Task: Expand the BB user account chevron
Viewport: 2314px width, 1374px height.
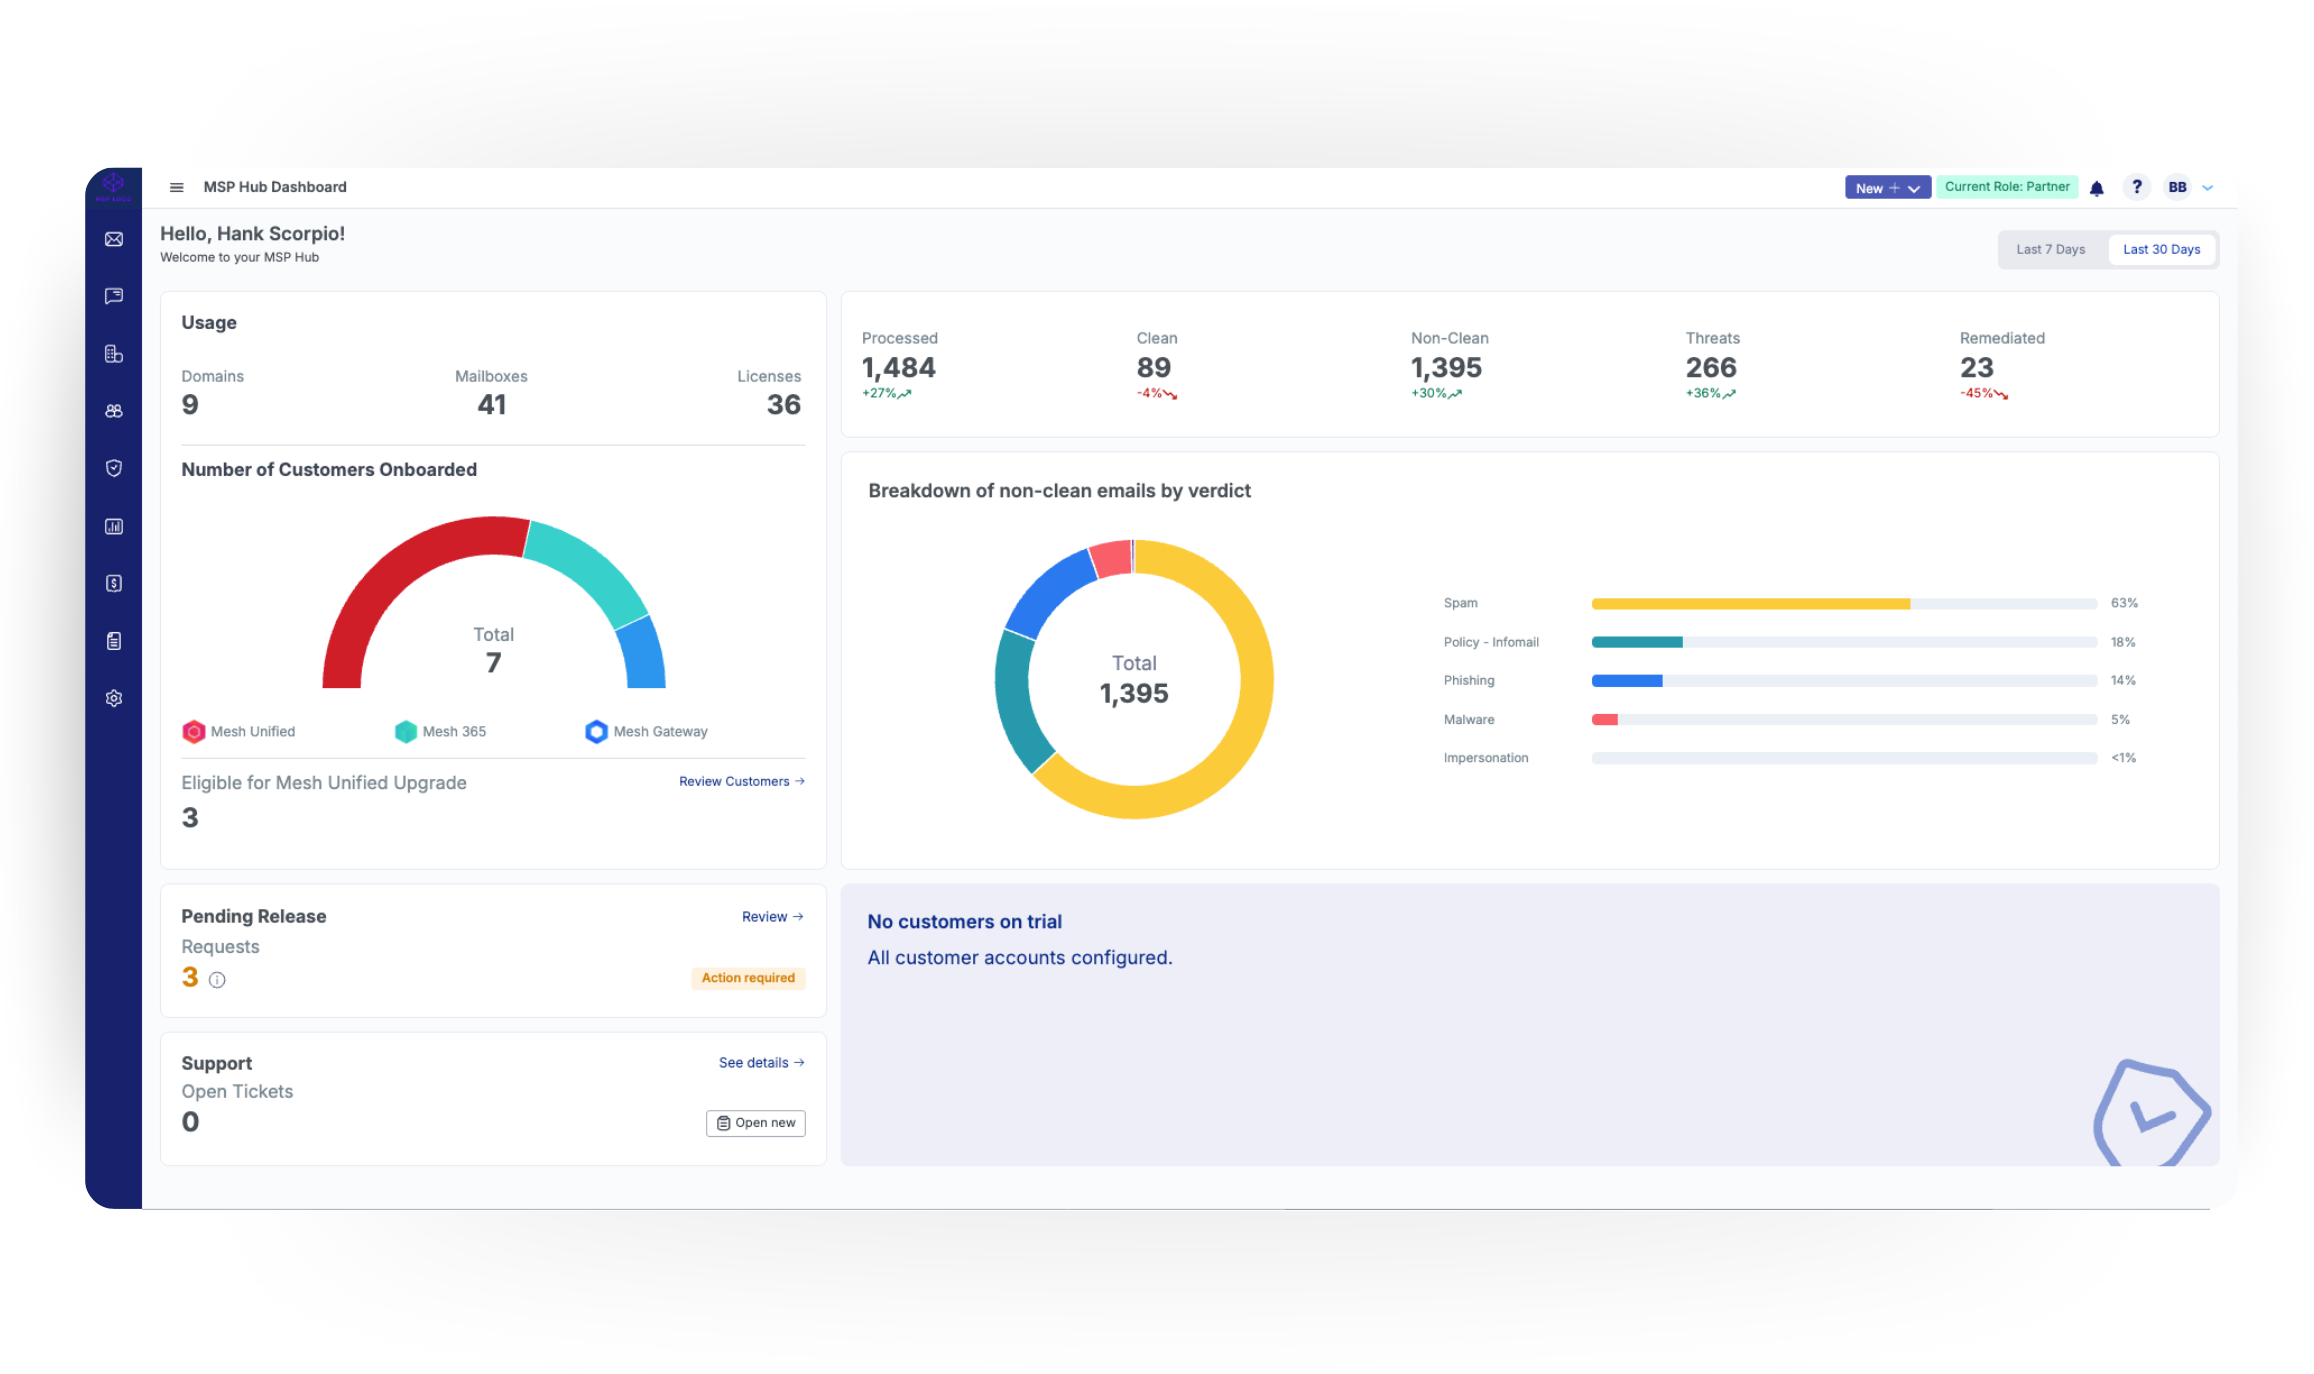Action: (2207, 188)
